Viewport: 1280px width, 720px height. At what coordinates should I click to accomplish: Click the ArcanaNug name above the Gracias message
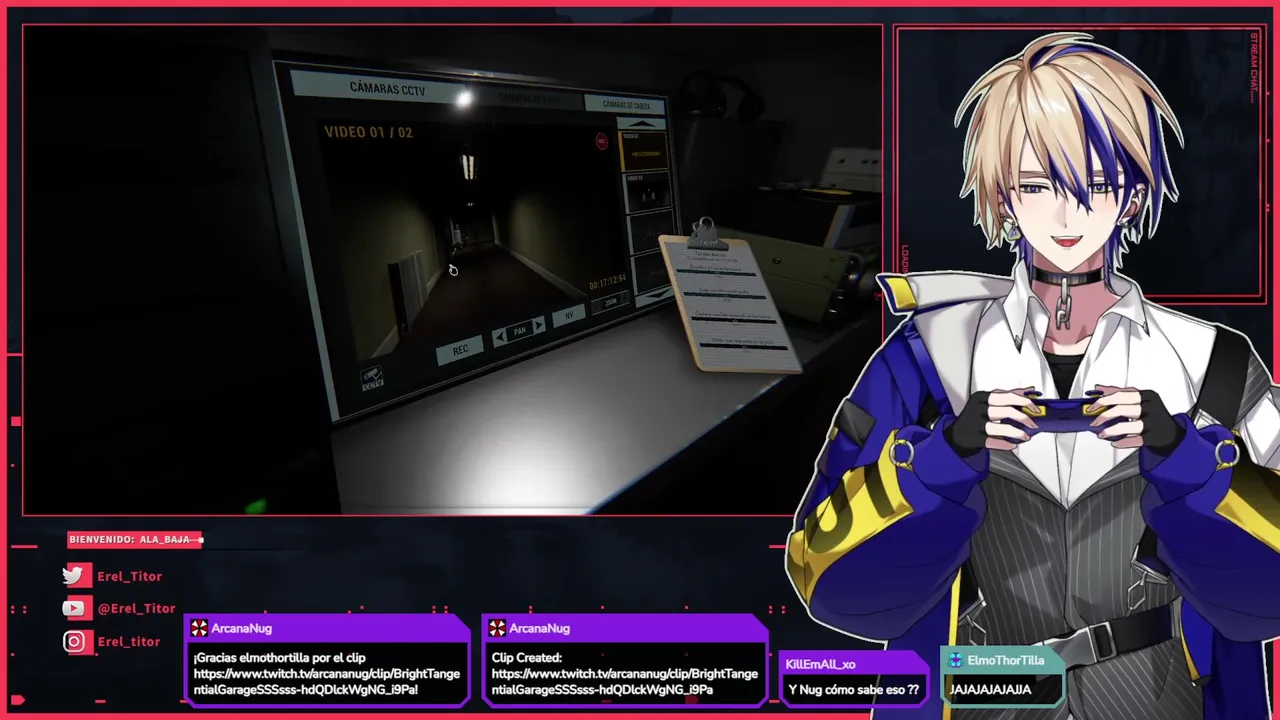tap(241, 628)
